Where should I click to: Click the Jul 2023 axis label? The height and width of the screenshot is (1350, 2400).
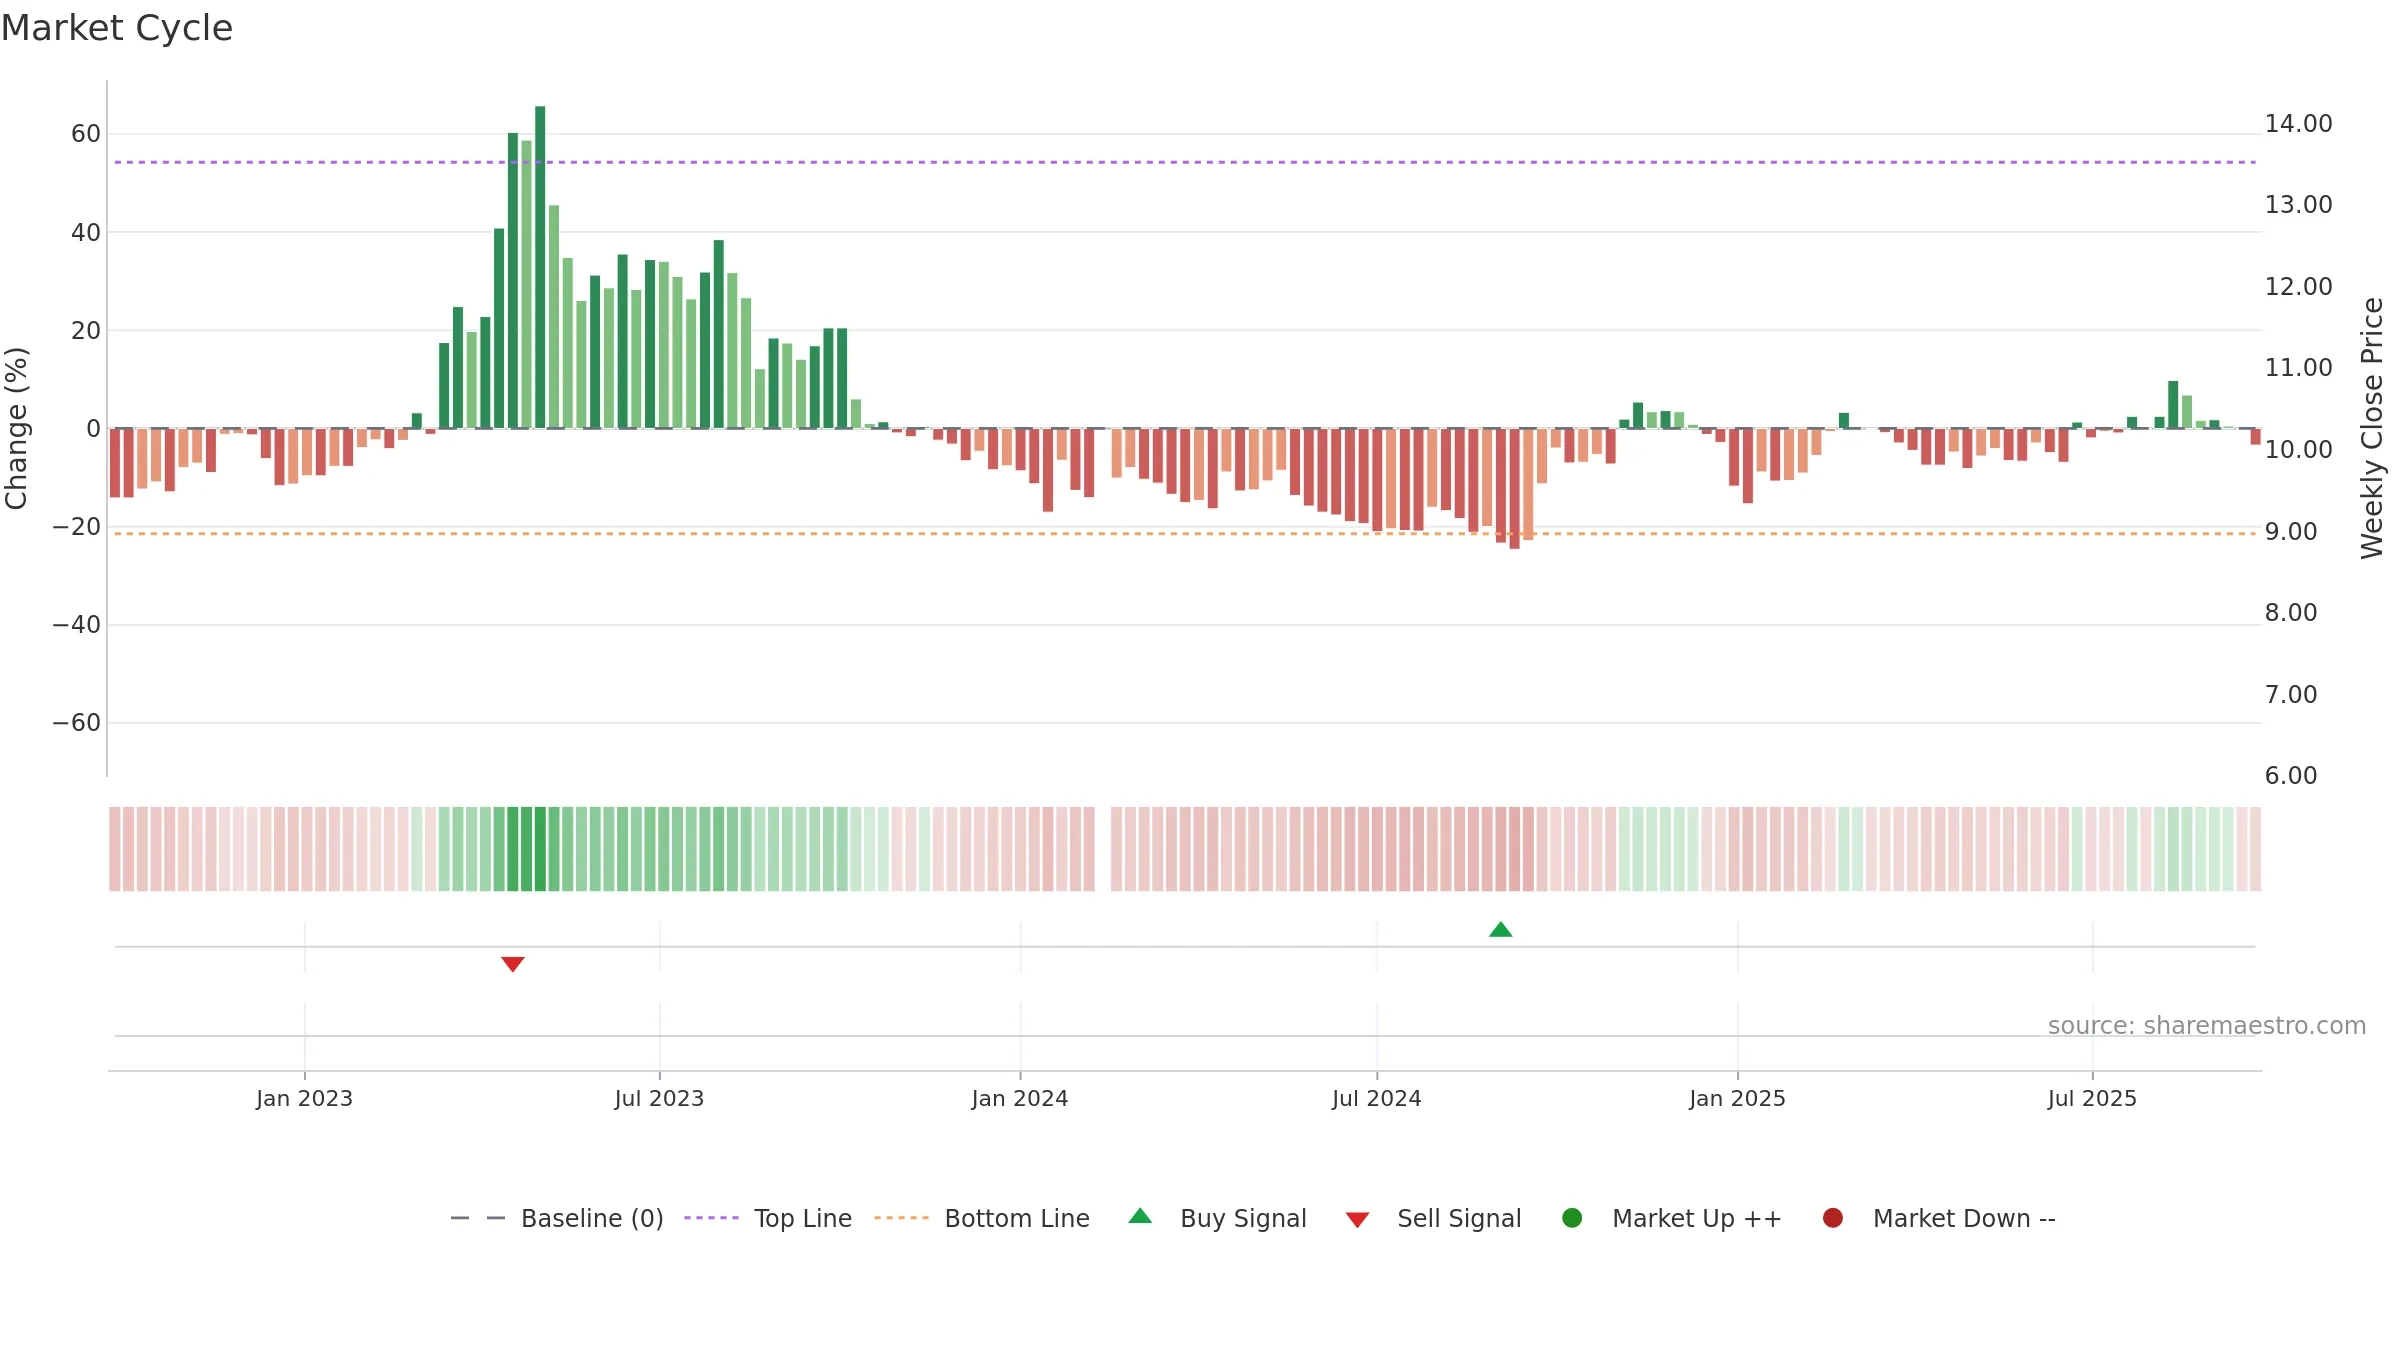point(659,1099)
